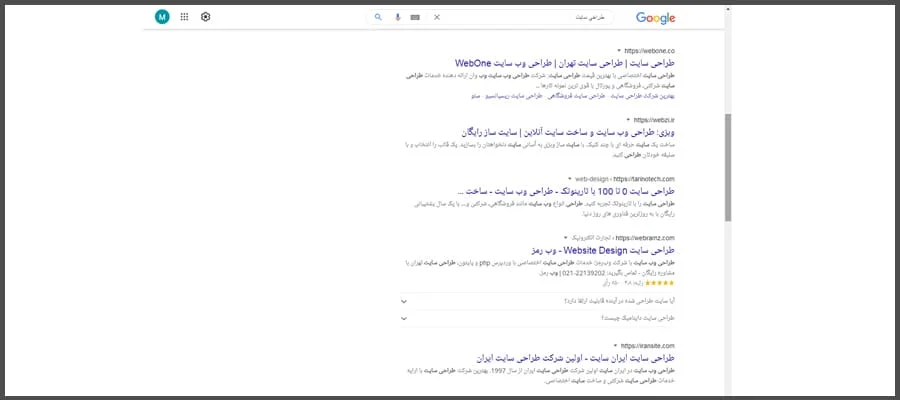This screenshot has height=400, width=900.
Task: Click the https://webone.co URL text
Action: tap(650, 51)
